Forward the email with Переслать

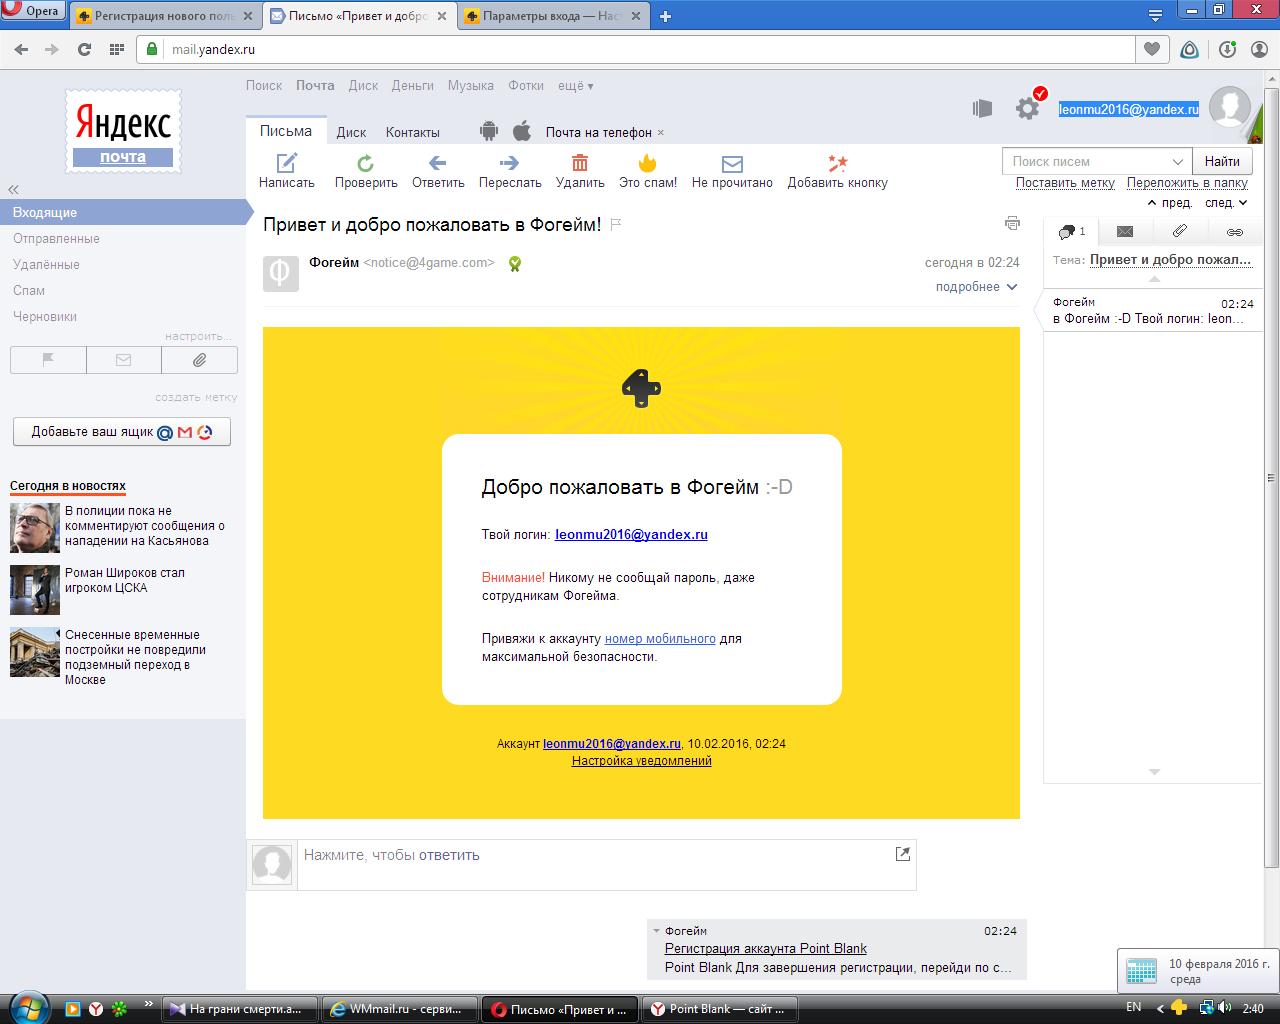click(x=510, y=171)
